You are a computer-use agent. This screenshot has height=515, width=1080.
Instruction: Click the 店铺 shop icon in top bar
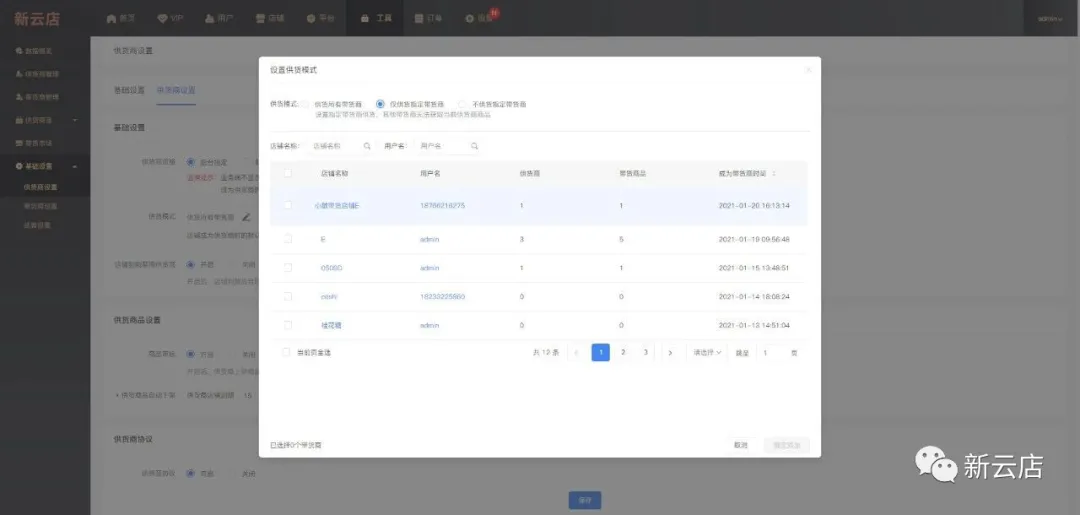click(260, 19)
